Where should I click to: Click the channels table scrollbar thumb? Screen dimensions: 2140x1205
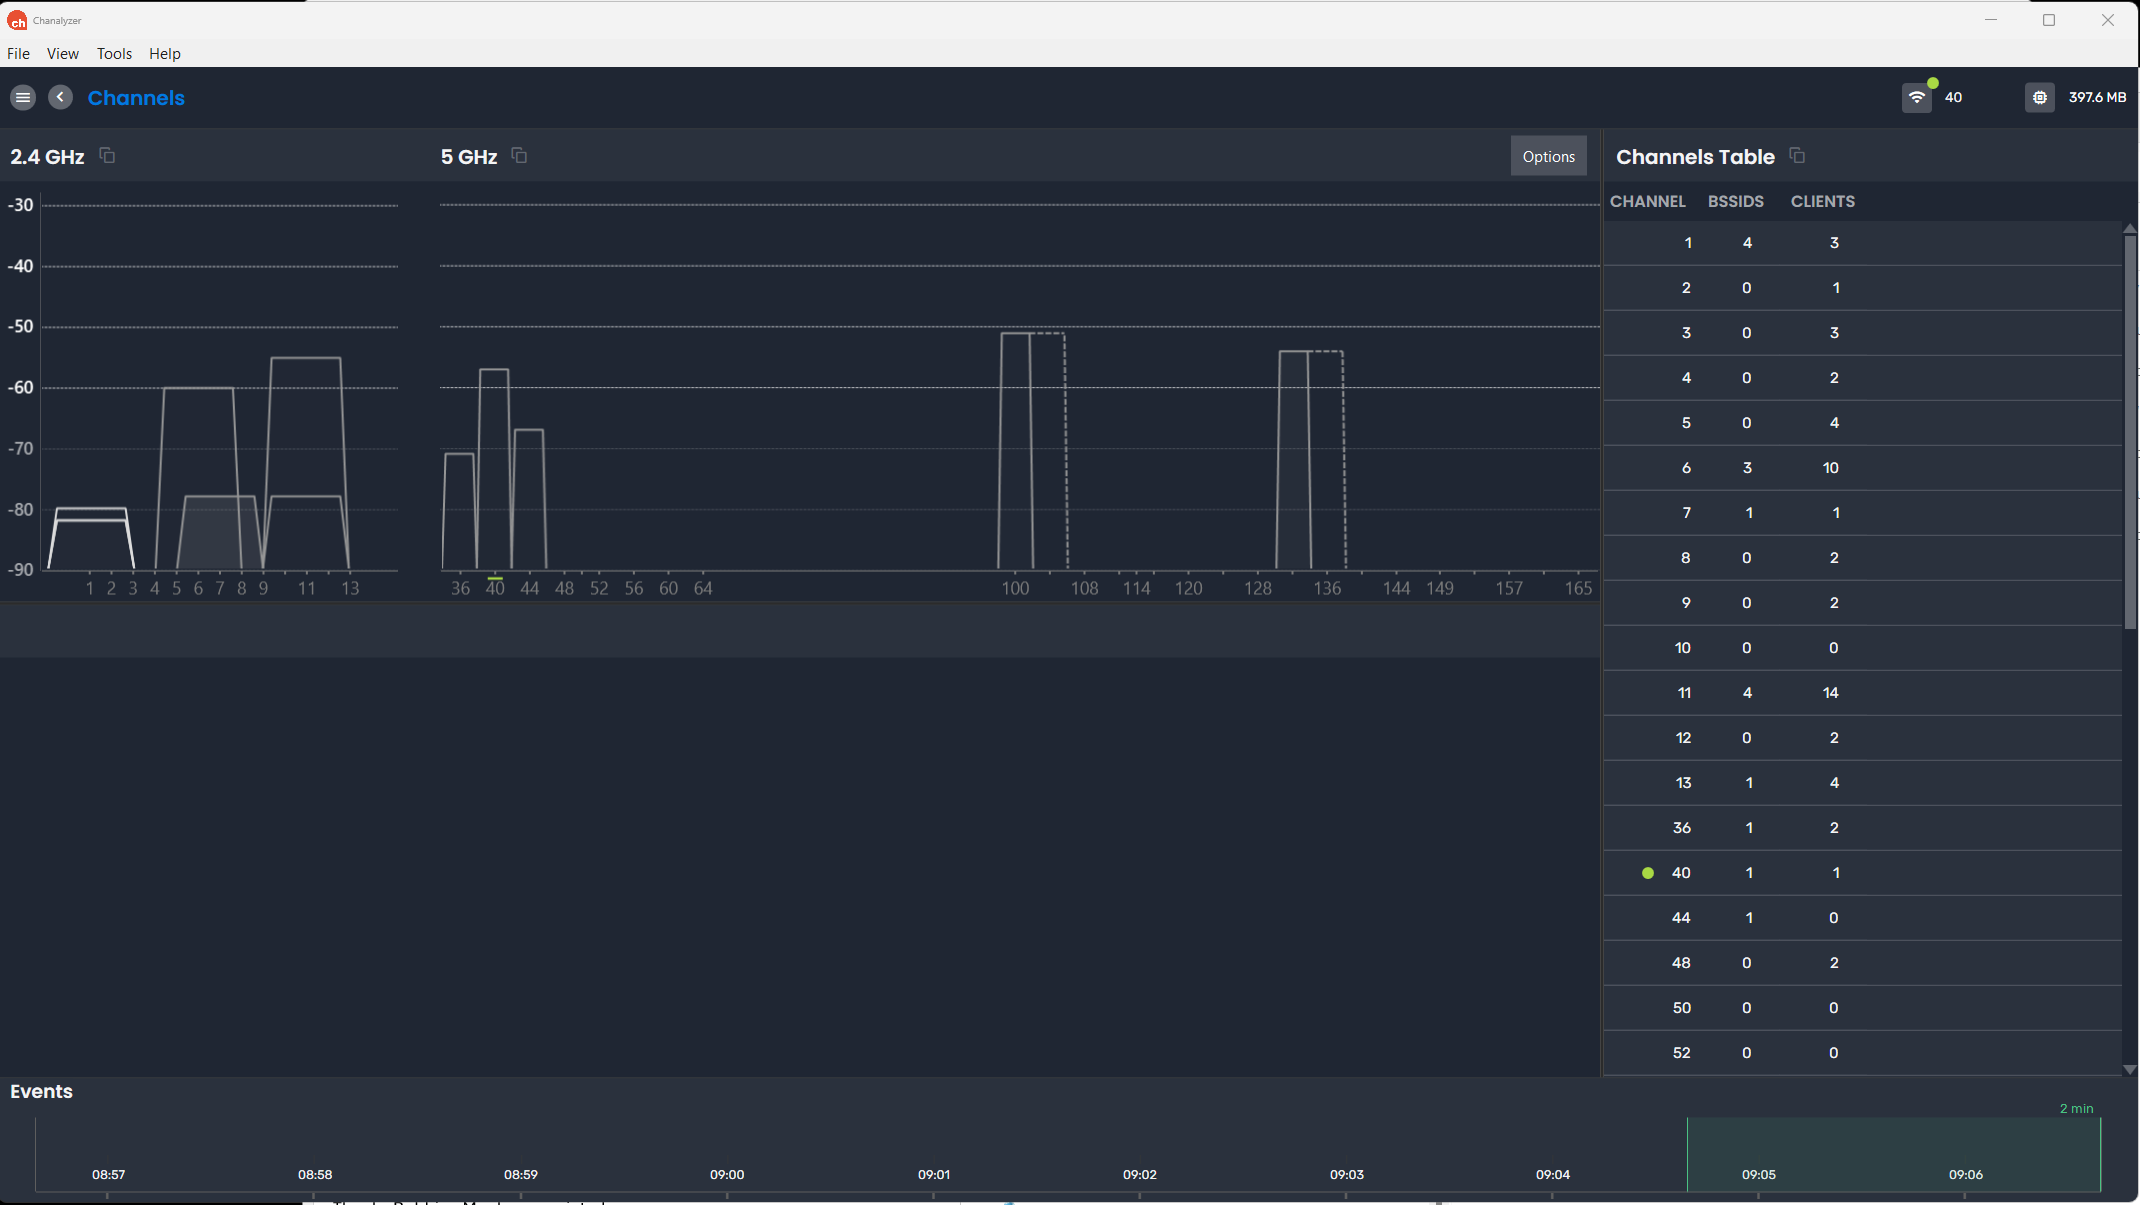pyautogui.click(x=2130, y=432)
